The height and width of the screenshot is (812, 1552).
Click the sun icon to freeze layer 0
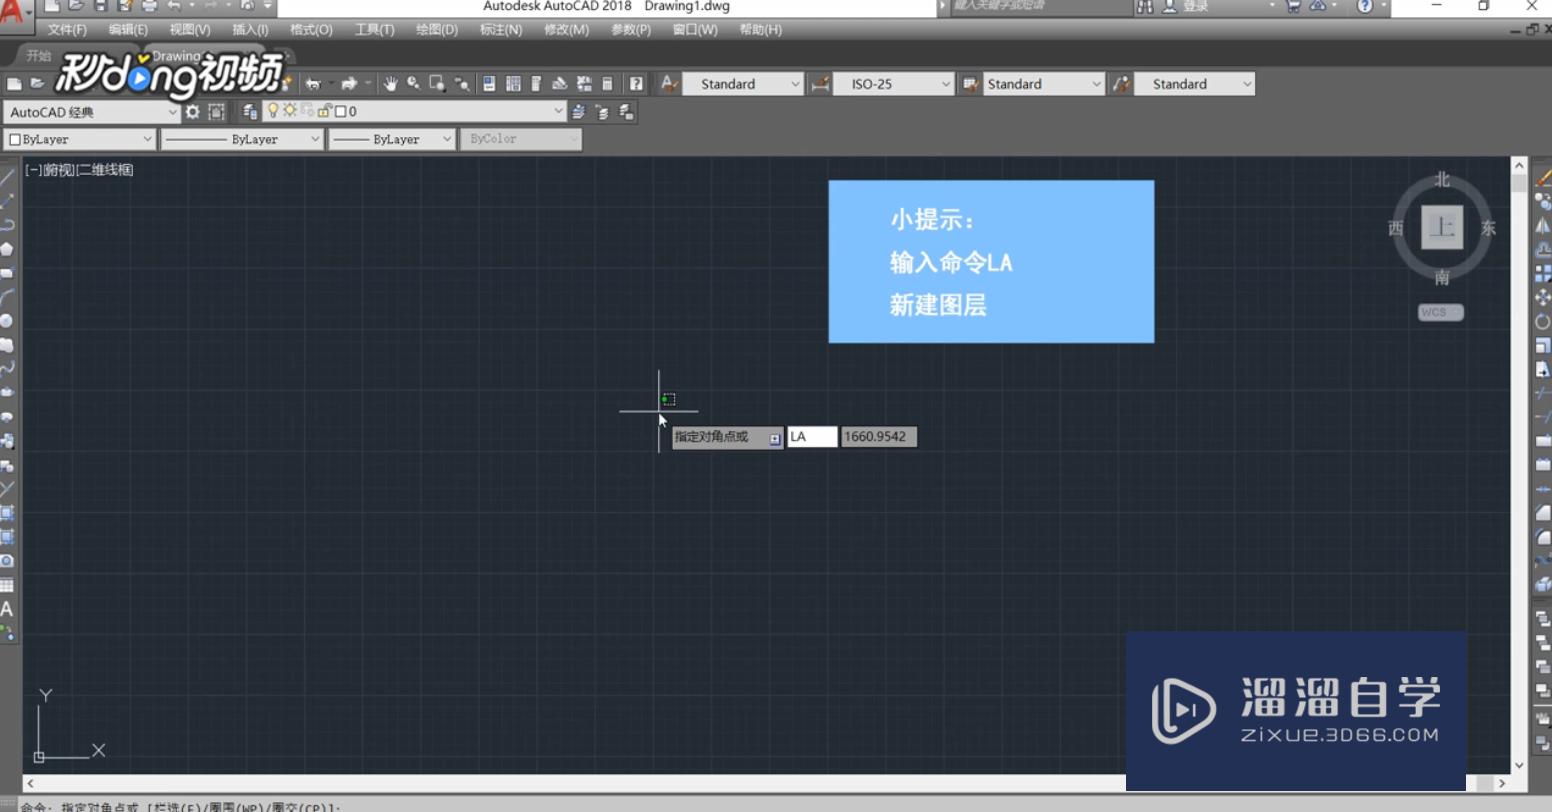pos(289,111)
